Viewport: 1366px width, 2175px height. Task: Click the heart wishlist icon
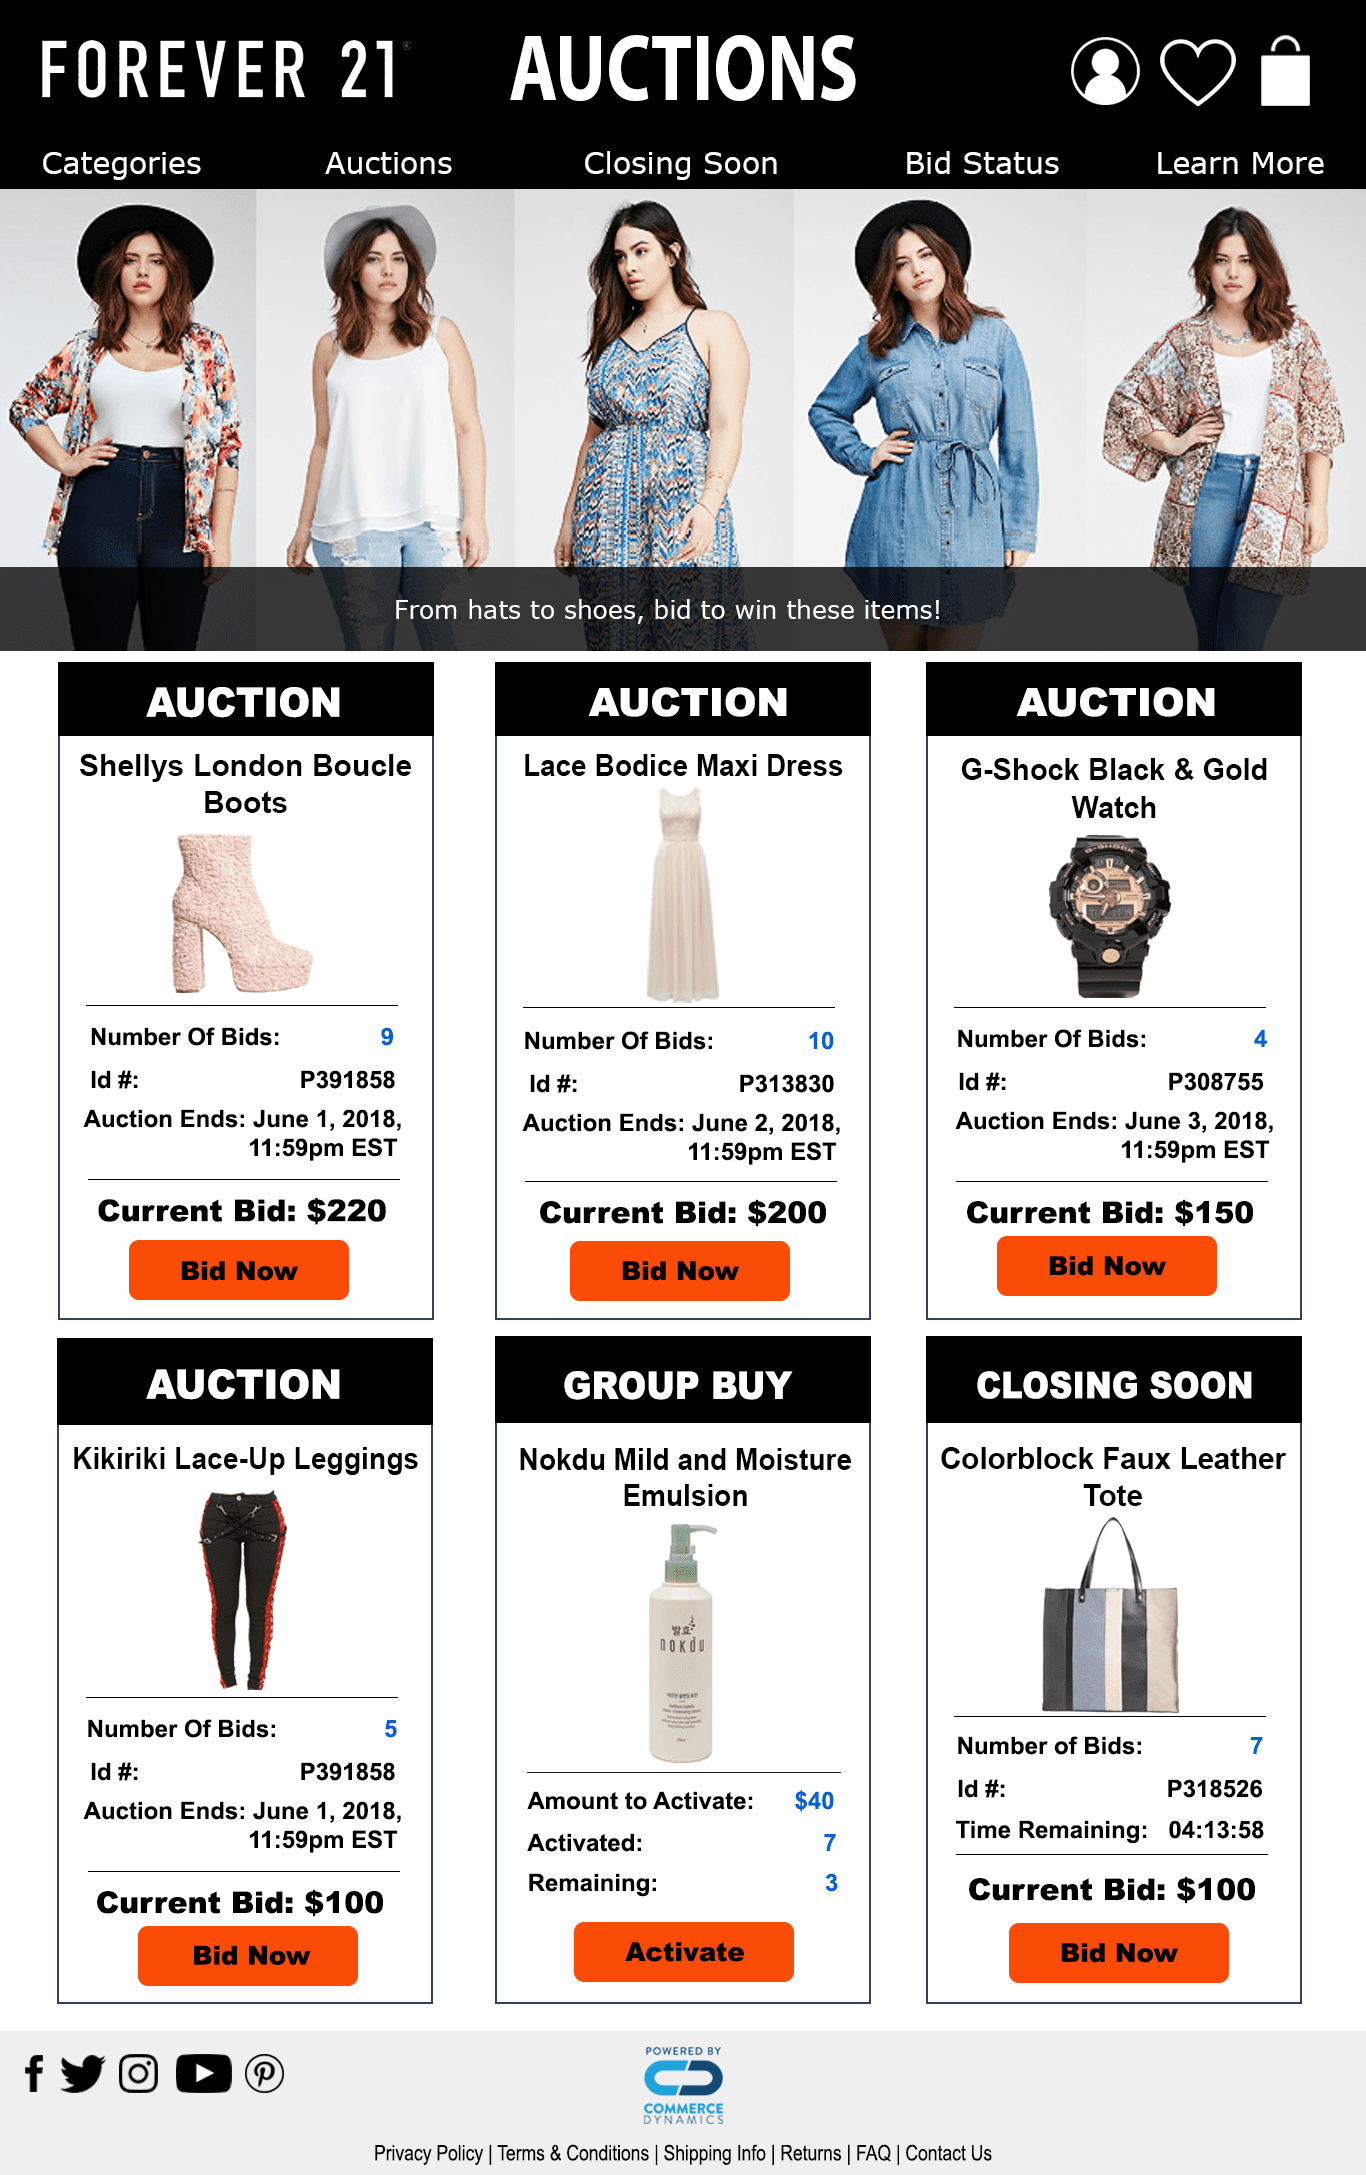pos(1198,72)
